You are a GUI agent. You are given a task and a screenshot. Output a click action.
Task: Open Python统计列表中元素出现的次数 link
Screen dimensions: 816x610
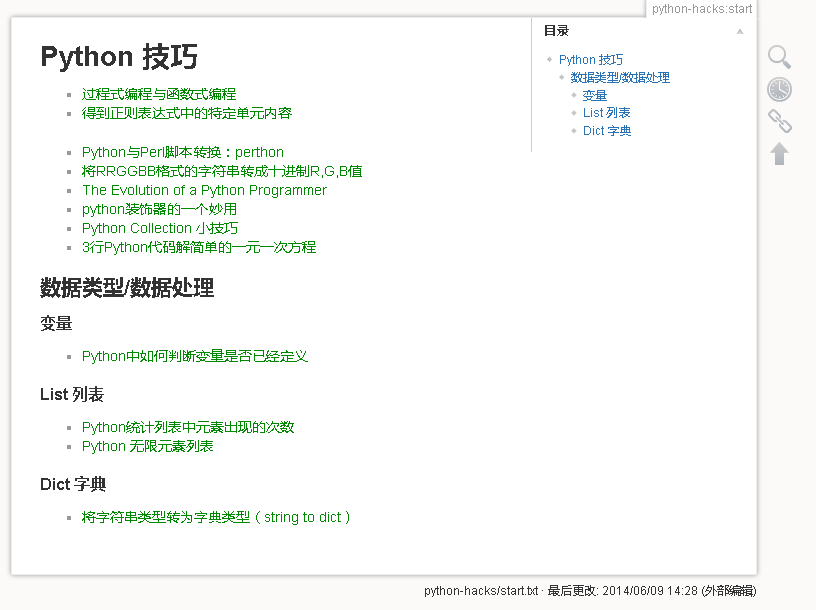[188, 427]
